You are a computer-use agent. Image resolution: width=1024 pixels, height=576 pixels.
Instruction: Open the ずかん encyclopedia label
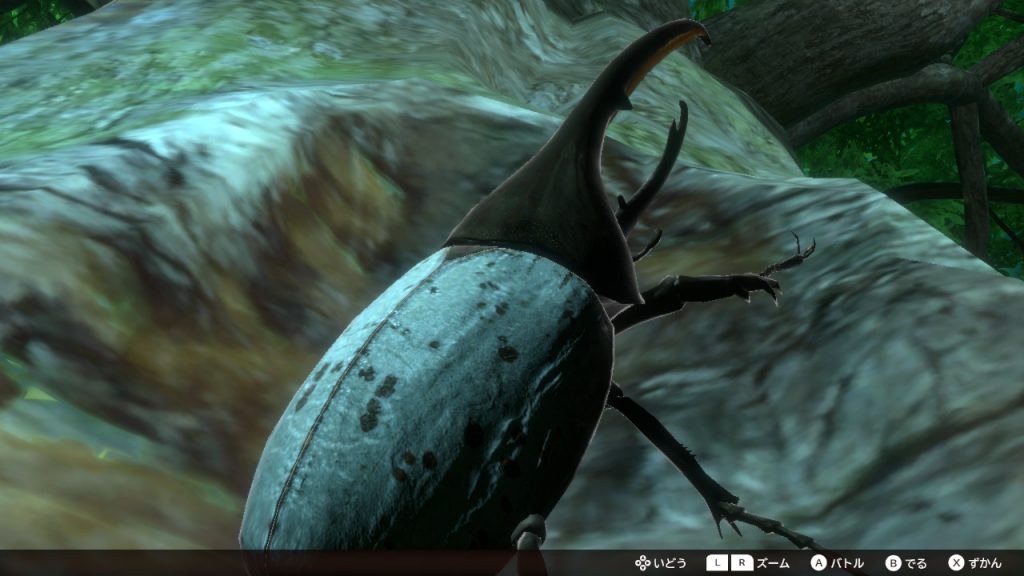984,563
